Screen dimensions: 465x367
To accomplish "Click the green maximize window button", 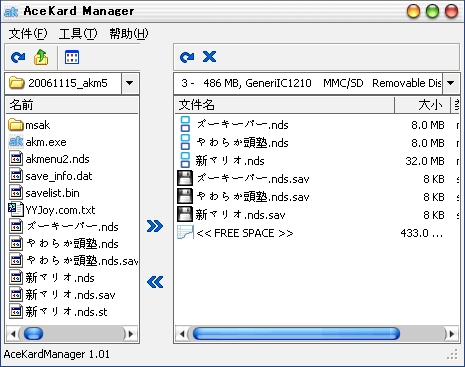I will click(x=433, y=11).
